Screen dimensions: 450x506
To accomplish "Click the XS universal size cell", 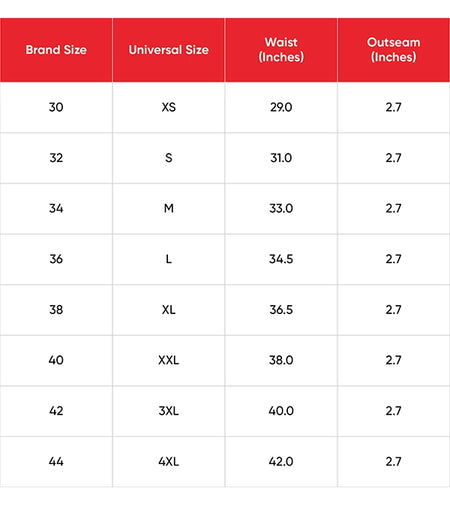I will click(169, 107).
